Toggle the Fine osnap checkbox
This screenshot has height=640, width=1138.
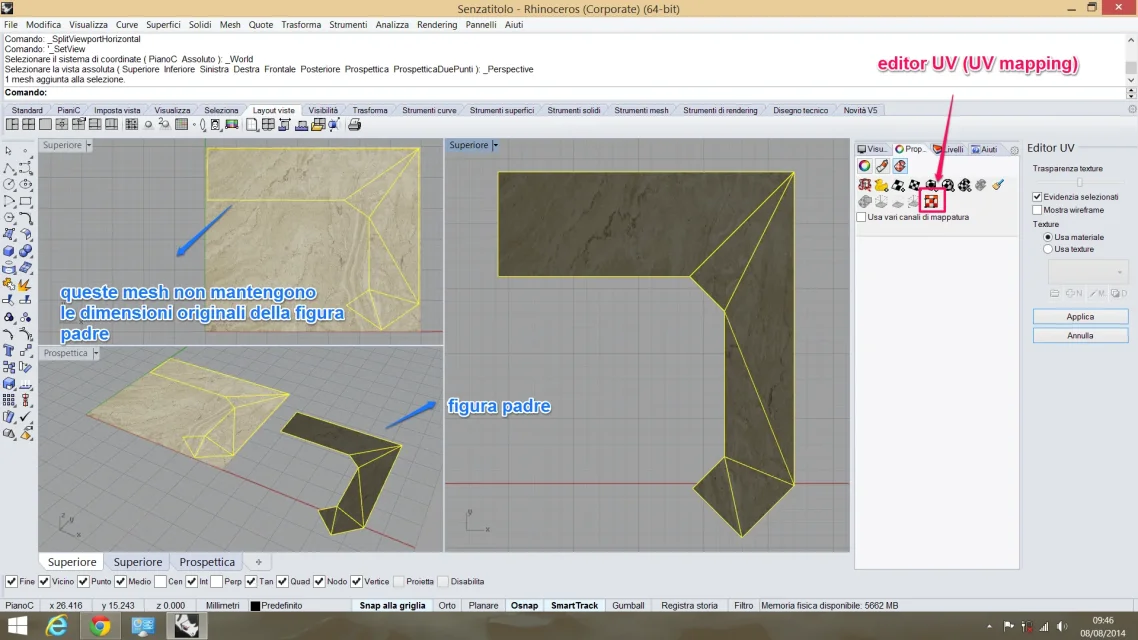tap(12, 581)
